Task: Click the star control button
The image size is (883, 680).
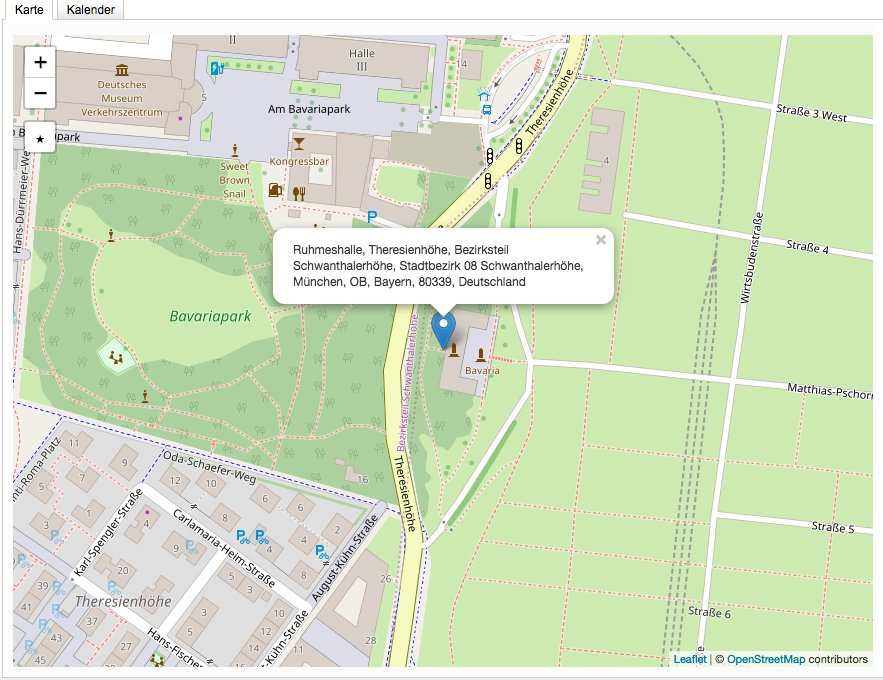Action: (40, 136)
